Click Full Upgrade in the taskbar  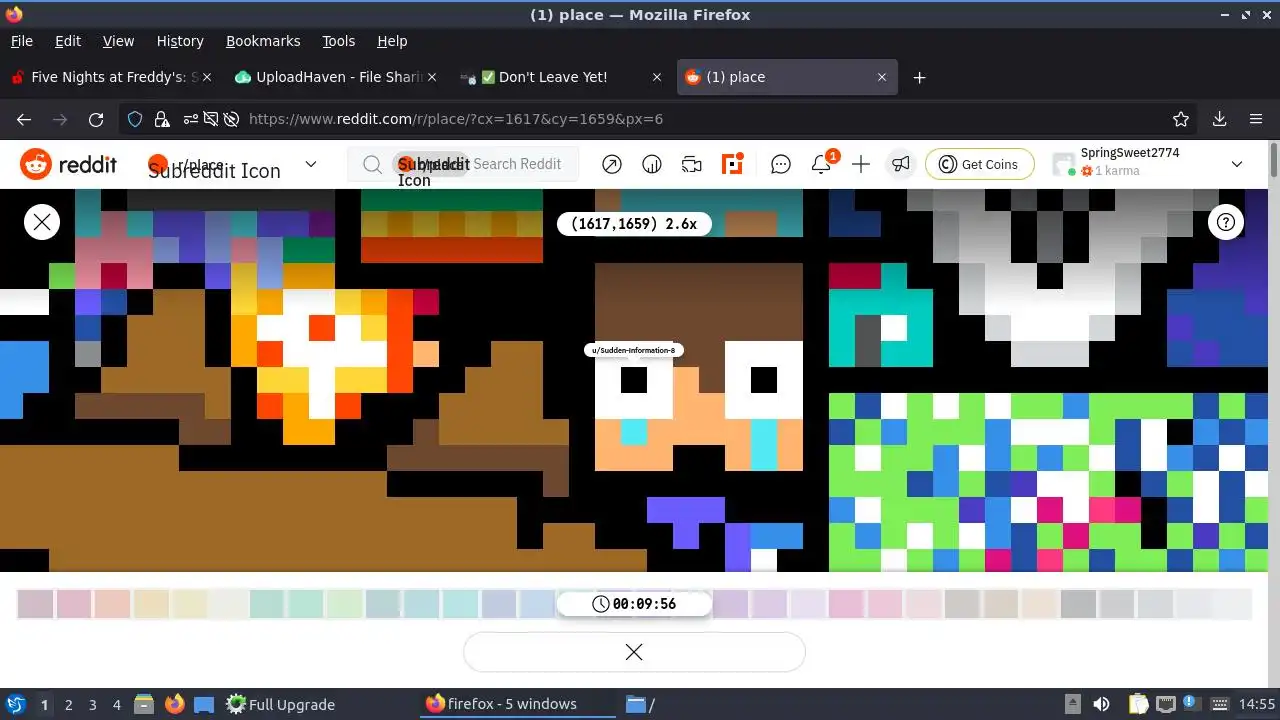pyautogui.click(x=281, y=704)
